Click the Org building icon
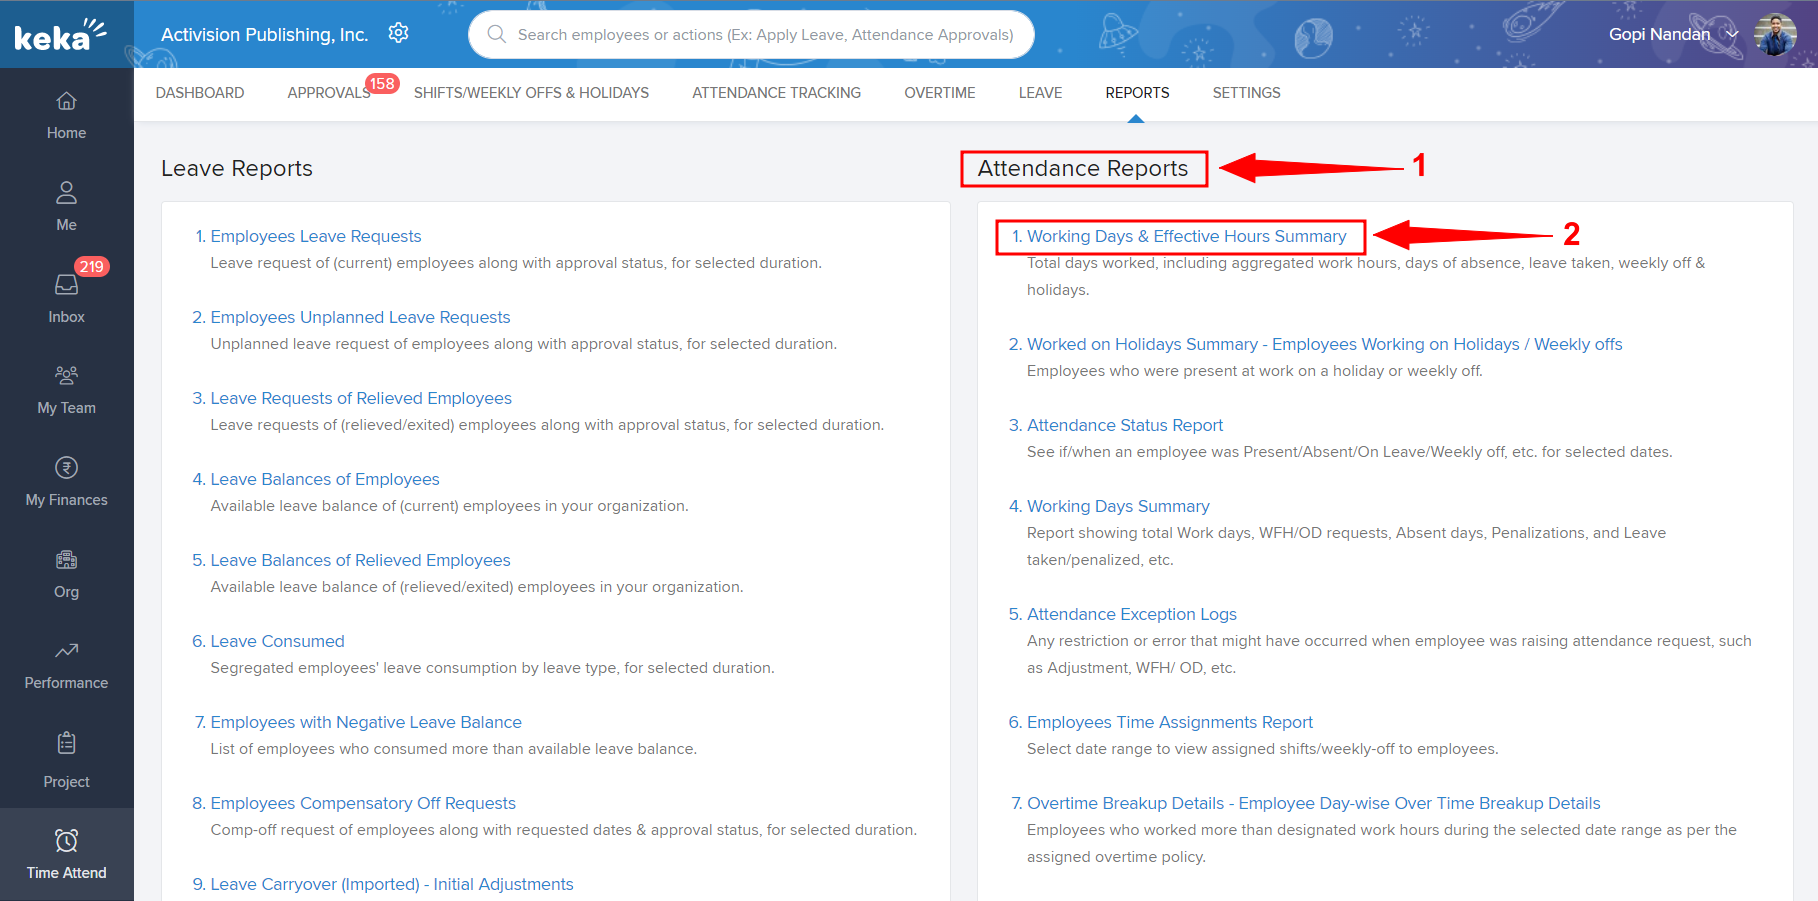The image size is (1818, 901). pos(66,560)
